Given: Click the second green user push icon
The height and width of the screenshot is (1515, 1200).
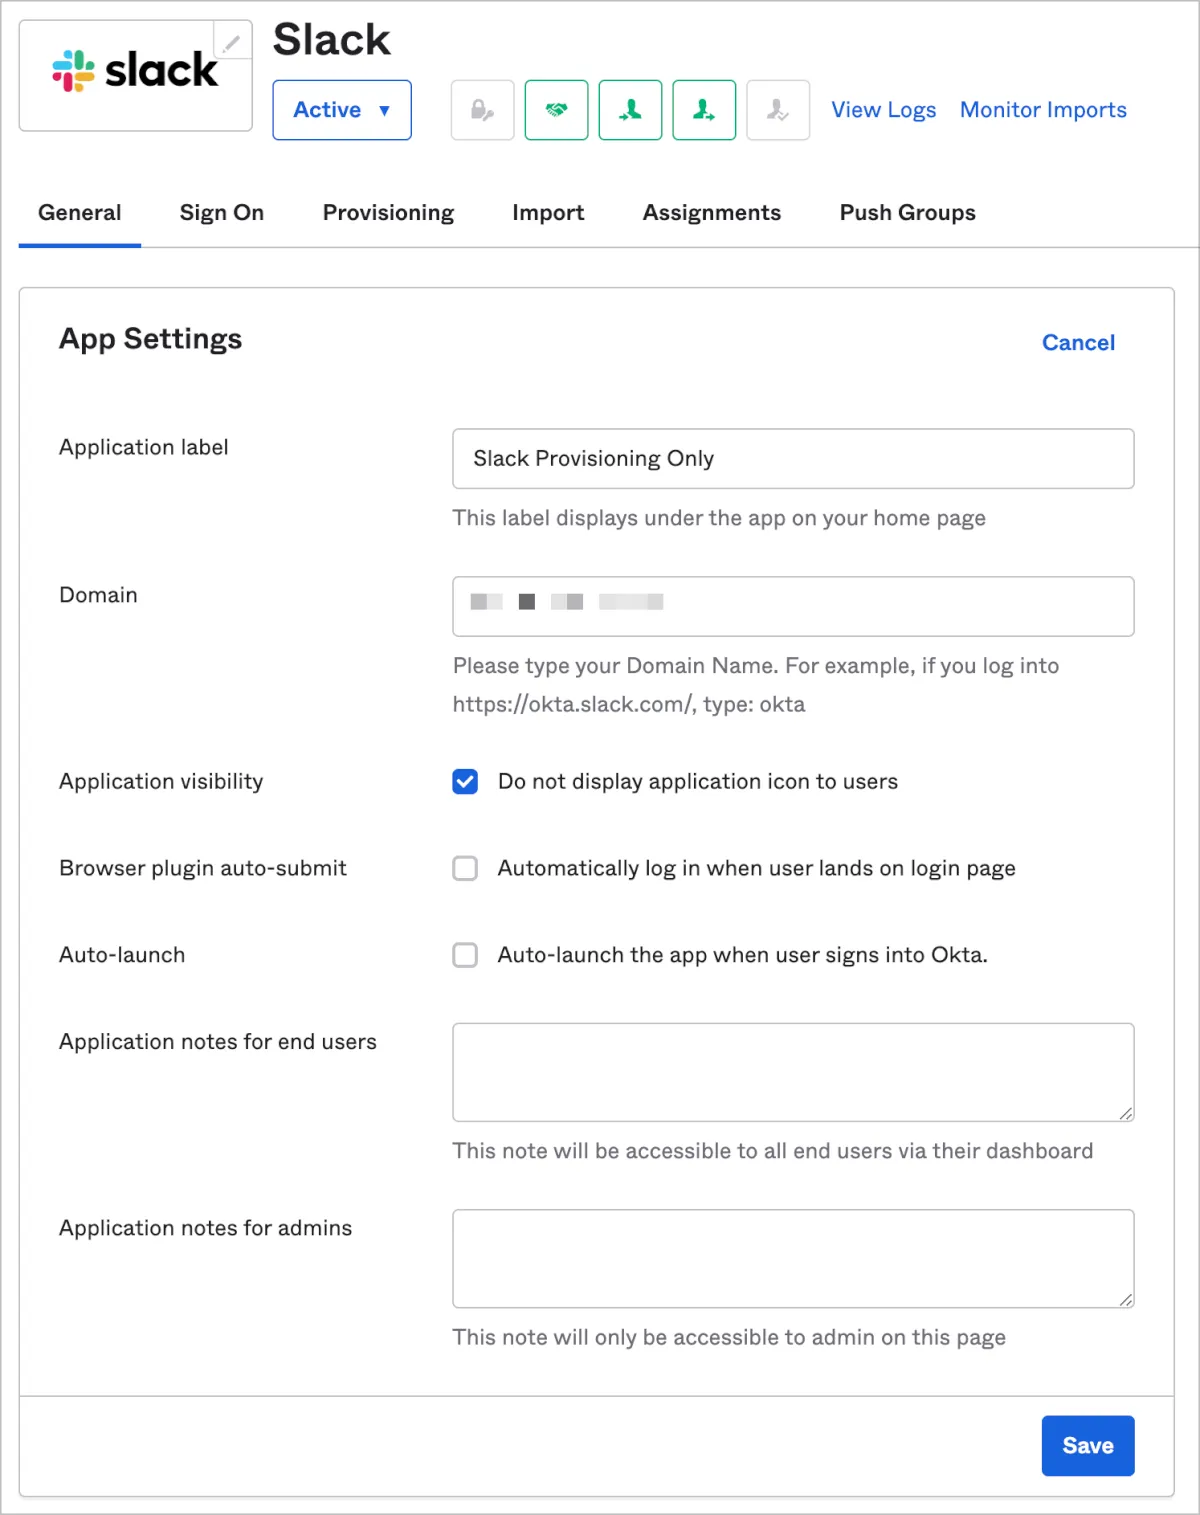Looking at the screenshot, I should tap(704, 110).
